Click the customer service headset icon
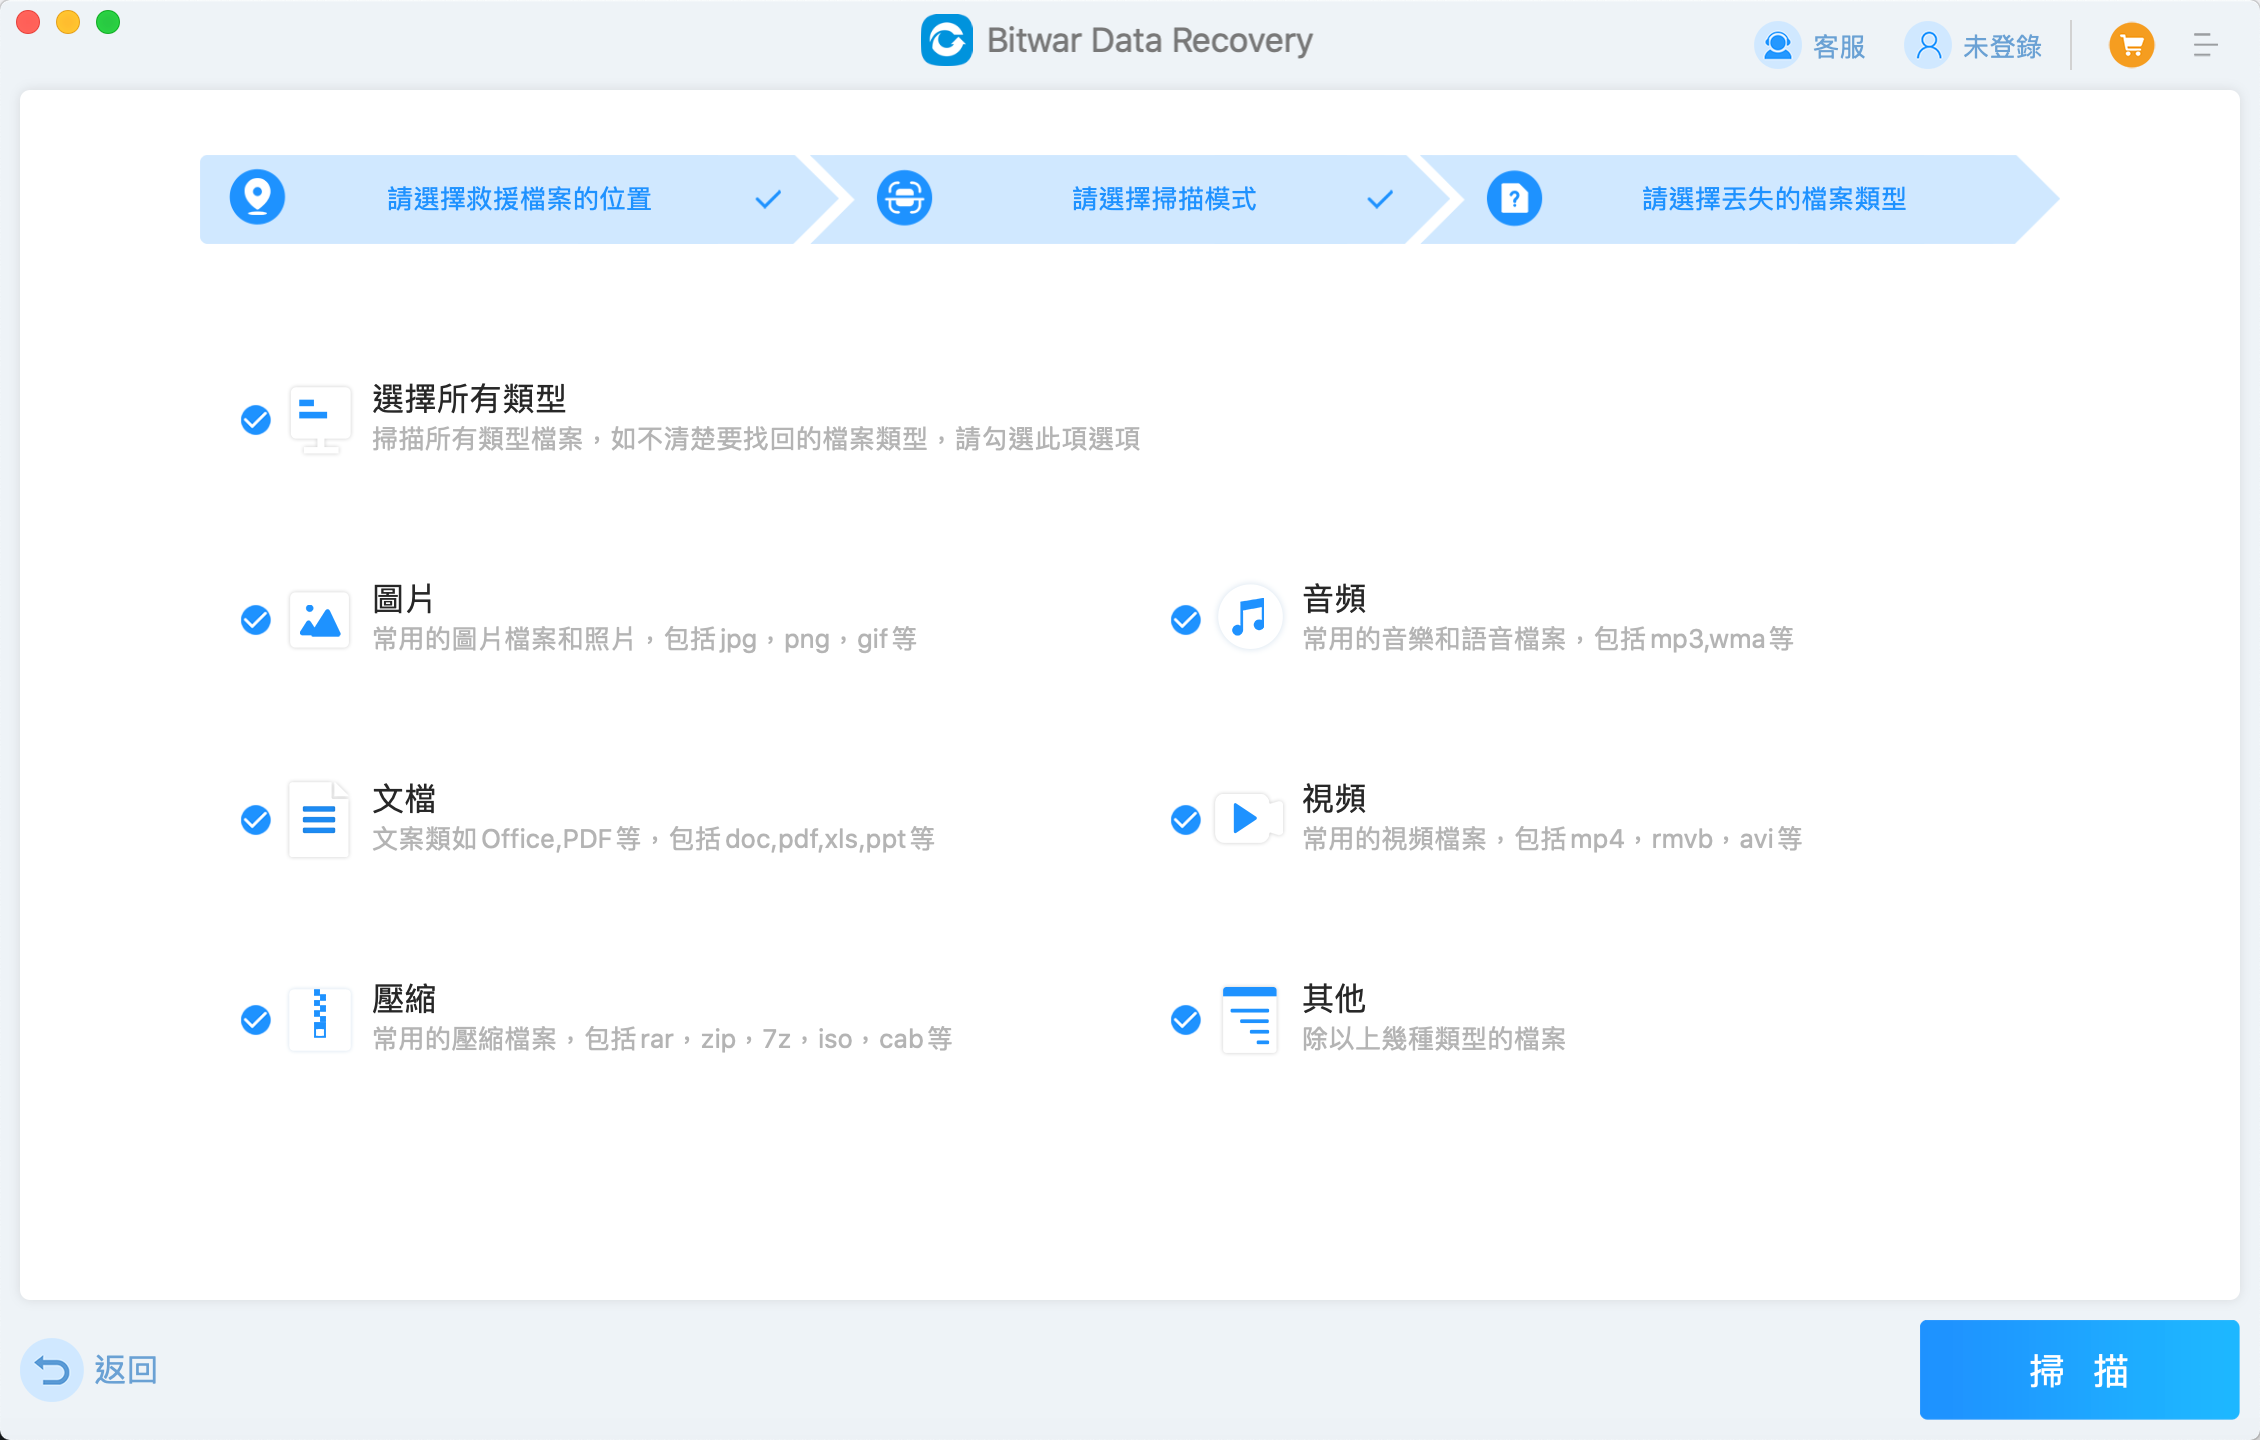The width and height of the screenshot is (2260, 1440). [x=1777, y=45]
